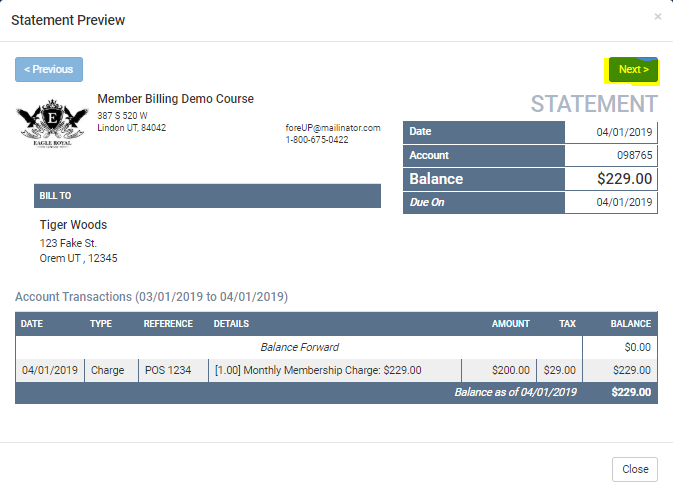Select the account number 098765
This screenshot has width=673, height=492.
point(634,156)
